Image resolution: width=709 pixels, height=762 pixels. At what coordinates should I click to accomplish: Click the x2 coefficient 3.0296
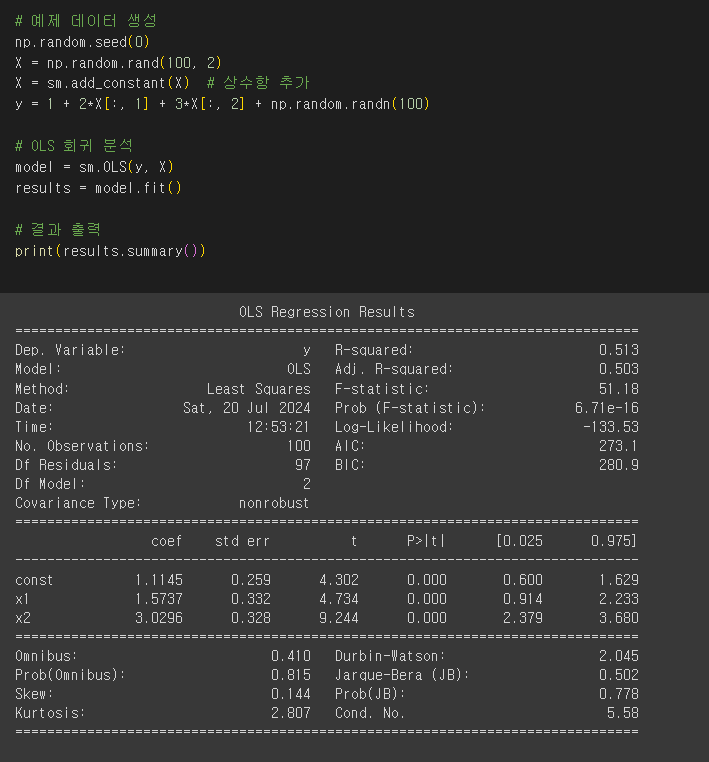(158, 618)
